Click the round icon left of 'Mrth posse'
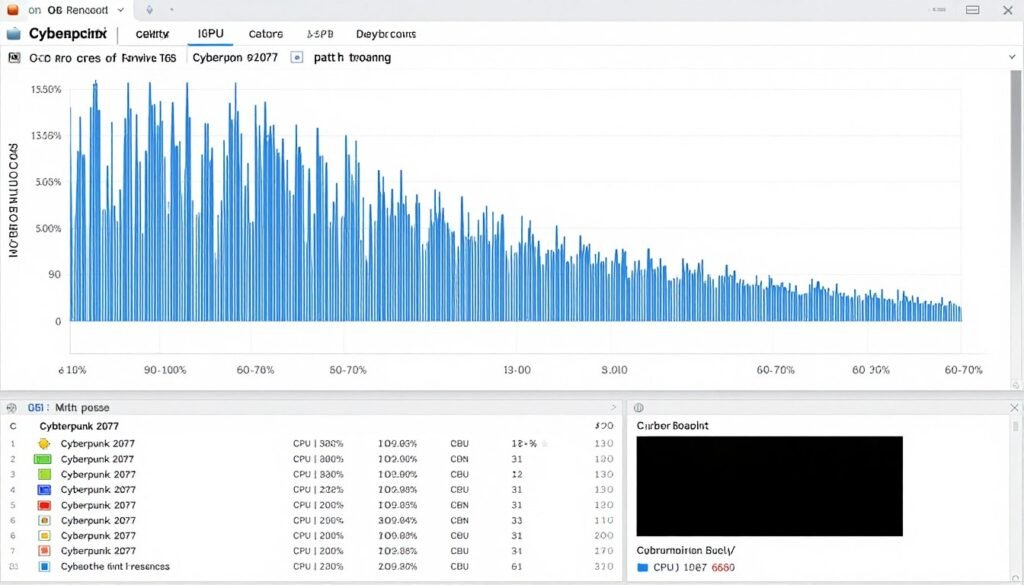 coord(11,407)
